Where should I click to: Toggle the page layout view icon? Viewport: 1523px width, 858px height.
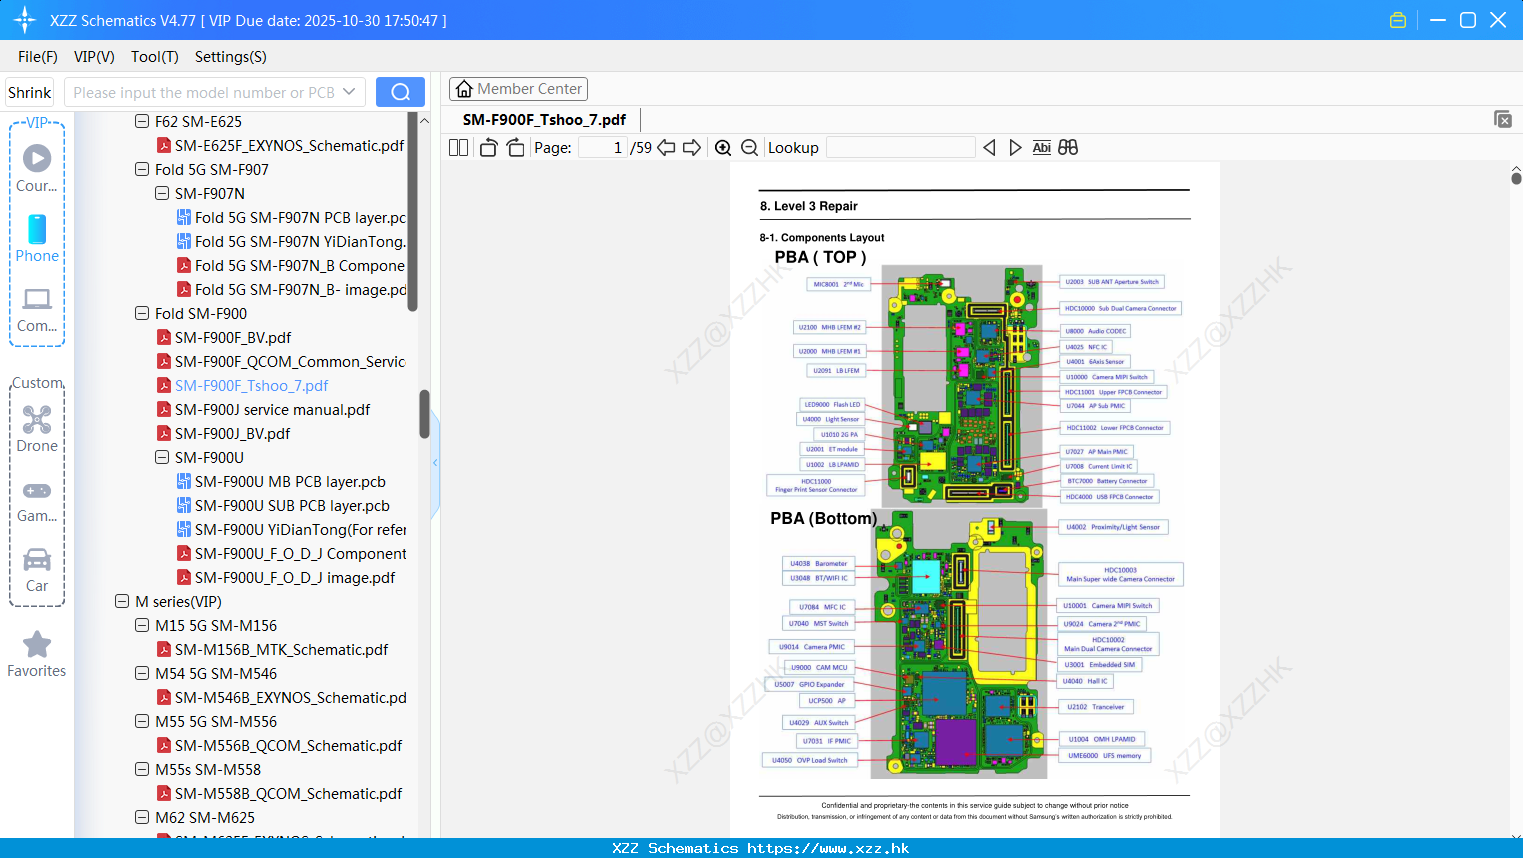pyautogui.click(x=458, y=147)
